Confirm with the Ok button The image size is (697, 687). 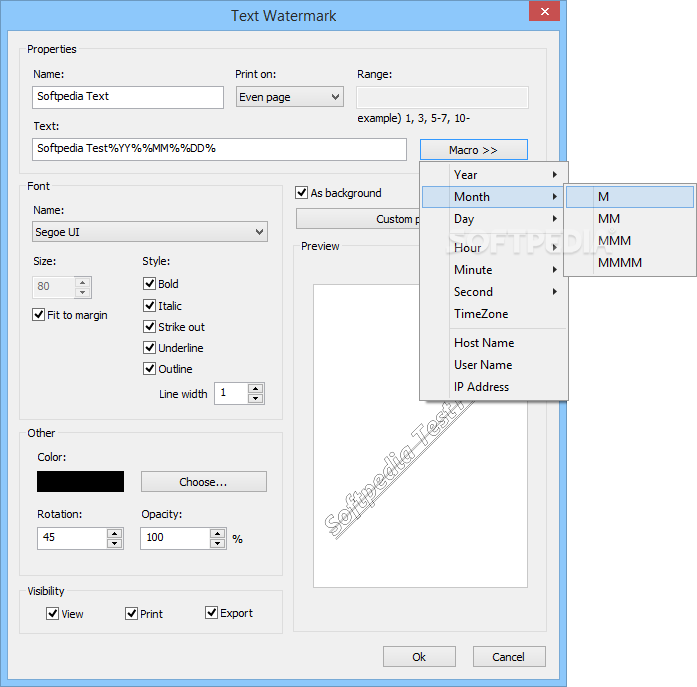419,657
